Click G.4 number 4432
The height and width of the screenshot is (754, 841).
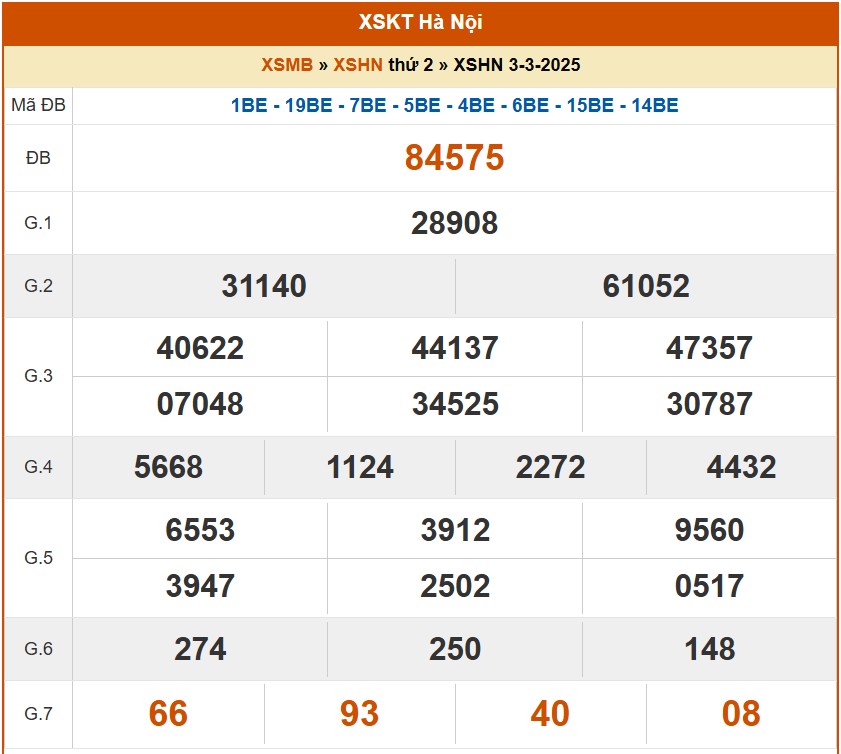(741, 467)
